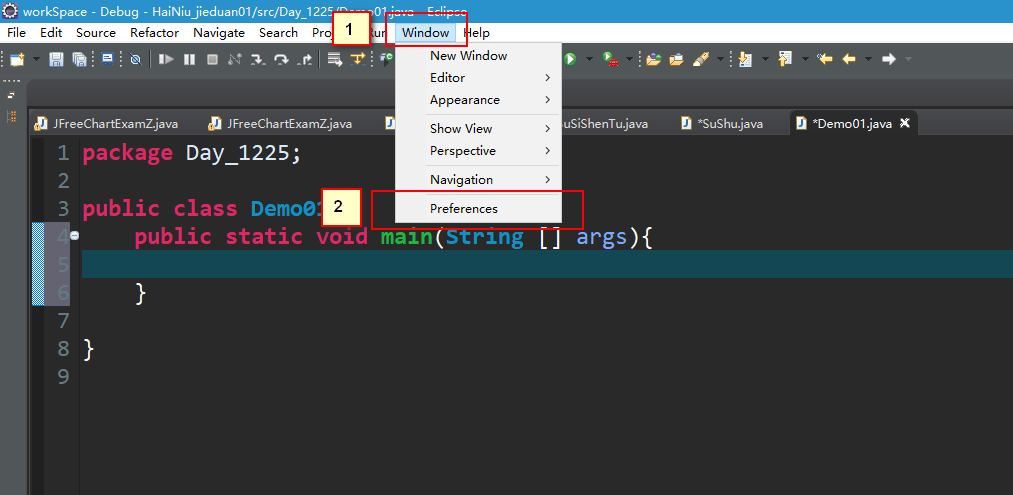The height and width of the screenshot is (495, 1013).
Task: Collapse the main method fold marker
Action: point(74,236)
